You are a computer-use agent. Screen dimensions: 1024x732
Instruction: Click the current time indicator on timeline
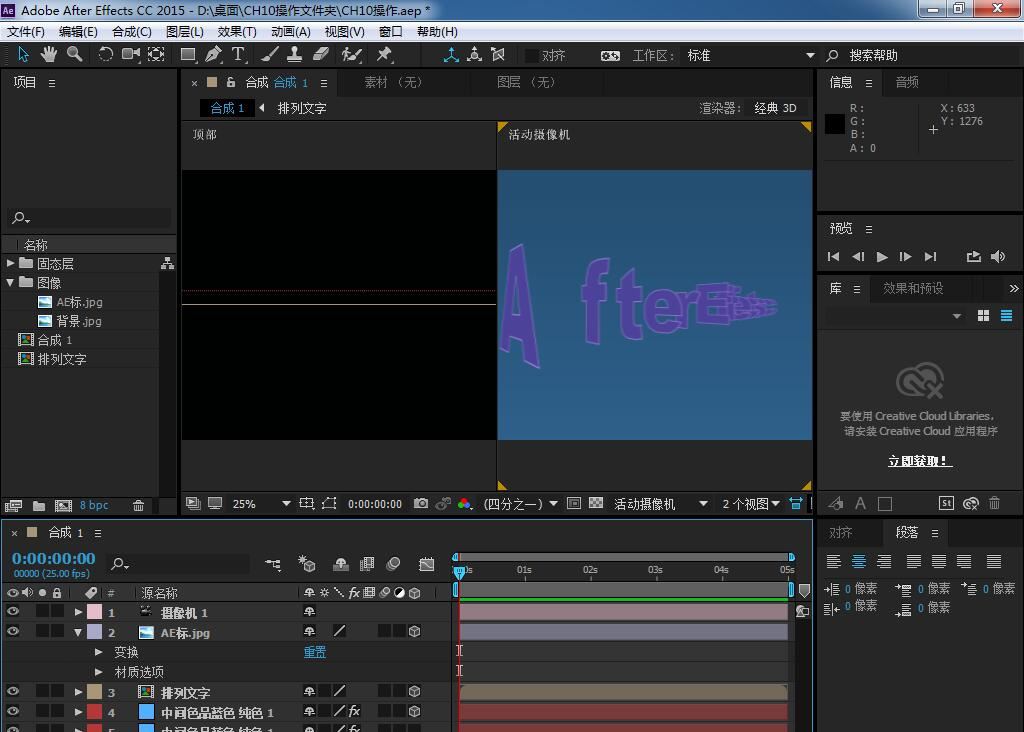[x=459, y=572]
